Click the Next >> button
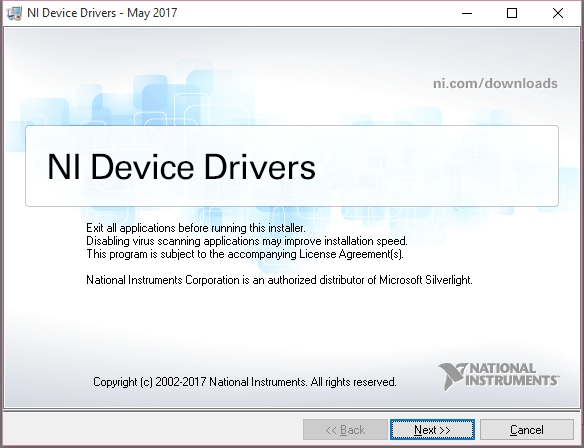 (432, 430)
